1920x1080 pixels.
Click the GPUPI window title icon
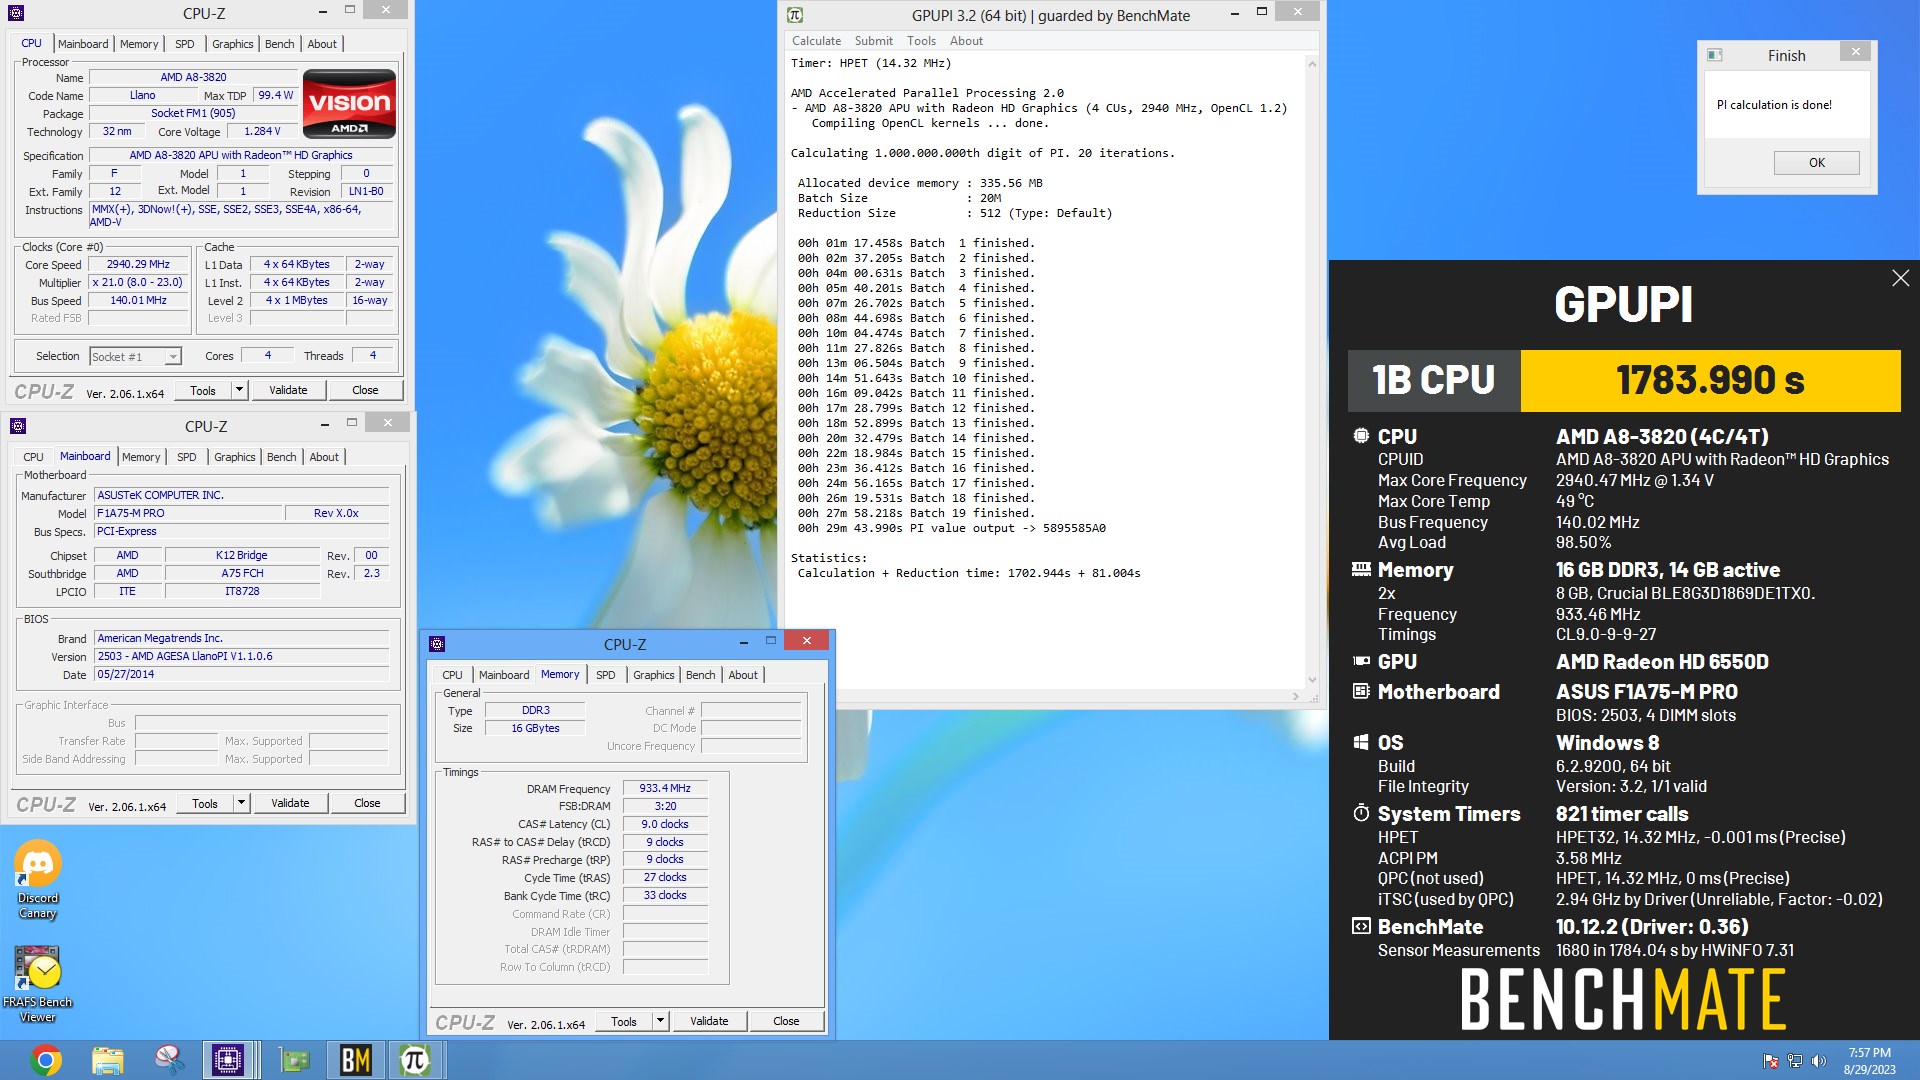[795, 15]
